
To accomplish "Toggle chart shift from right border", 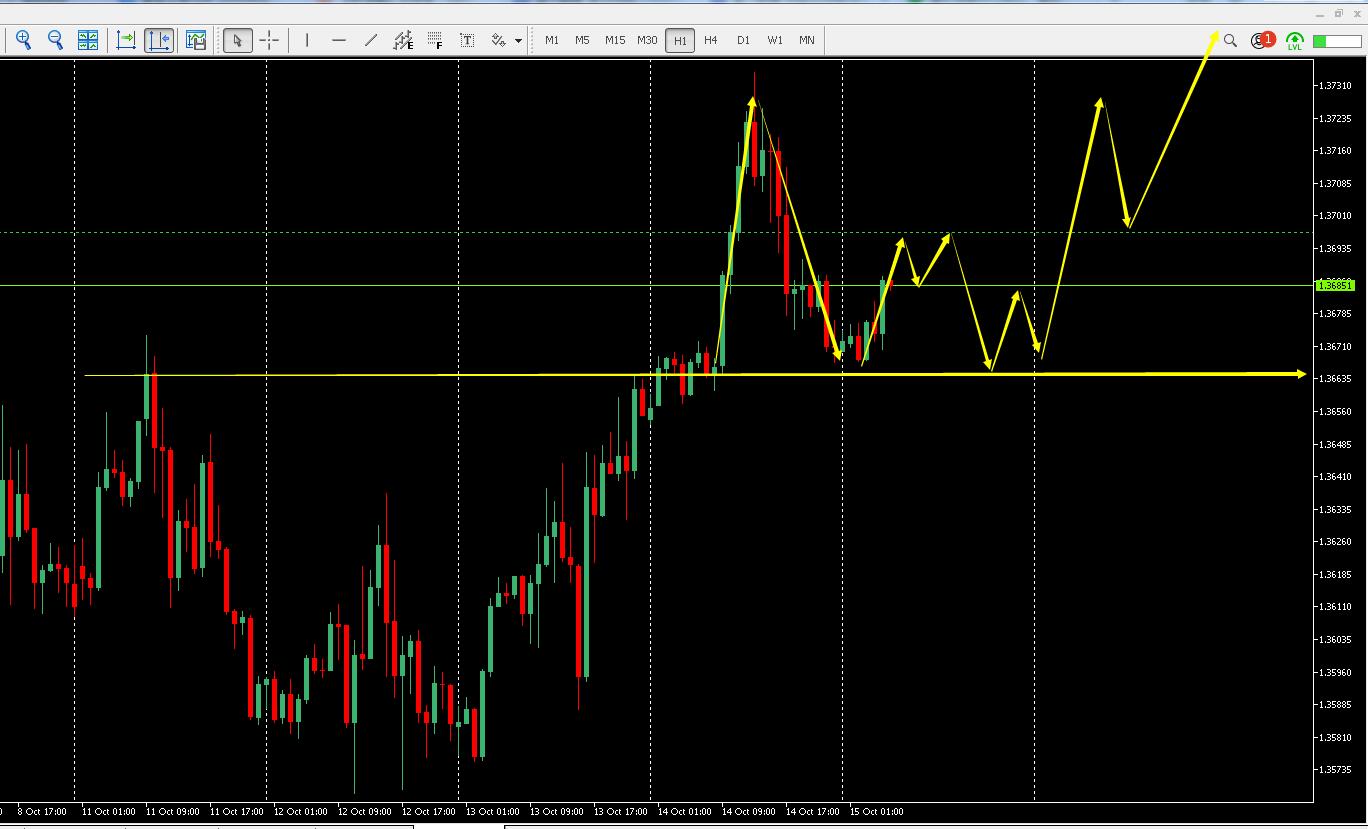I will [x=159, y=40].
